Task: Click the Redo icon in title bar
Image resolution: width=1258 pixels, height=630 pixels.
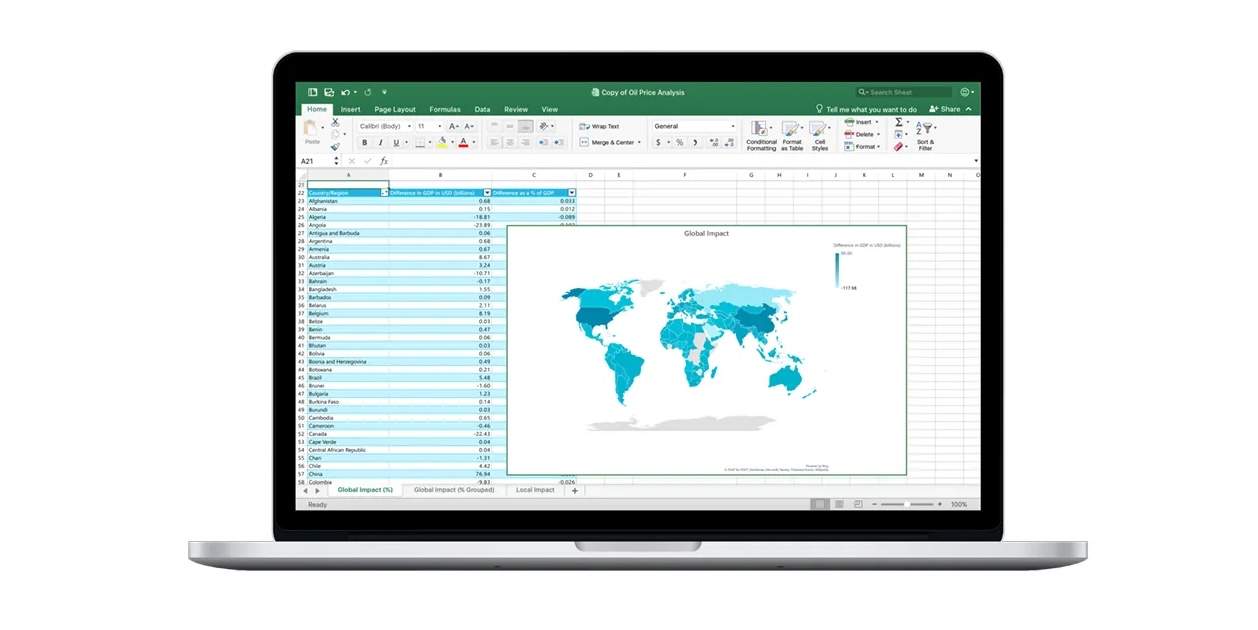Action: (368, 92)
